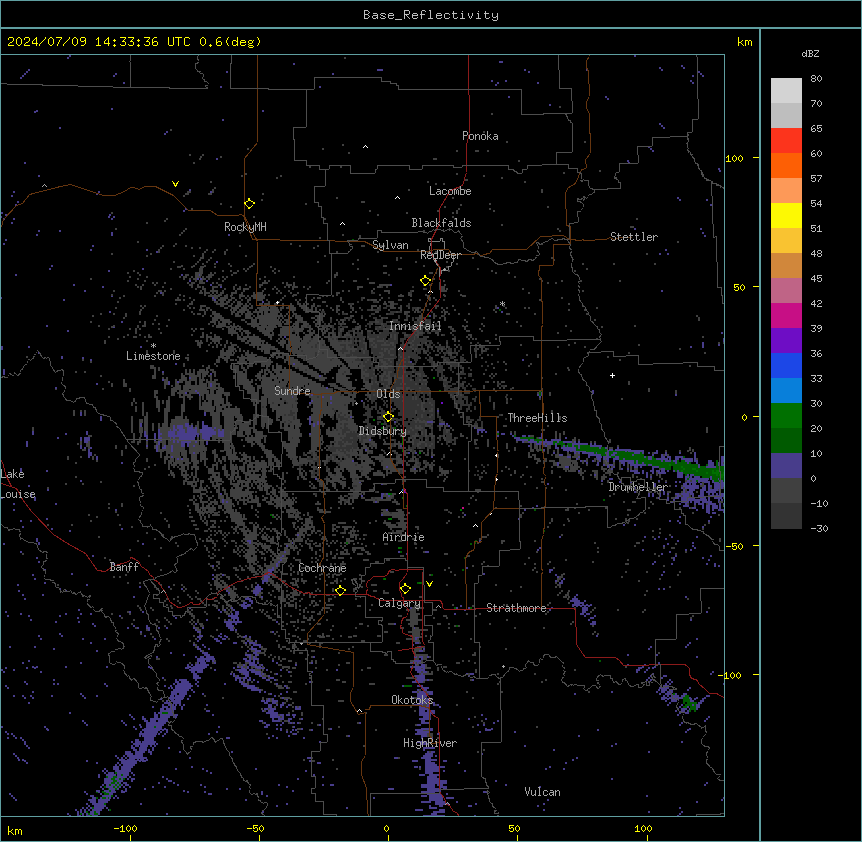Click the yellow diamond marker above RockyMH
Viewport: 862px width, 842px height.
click(250, 204)
